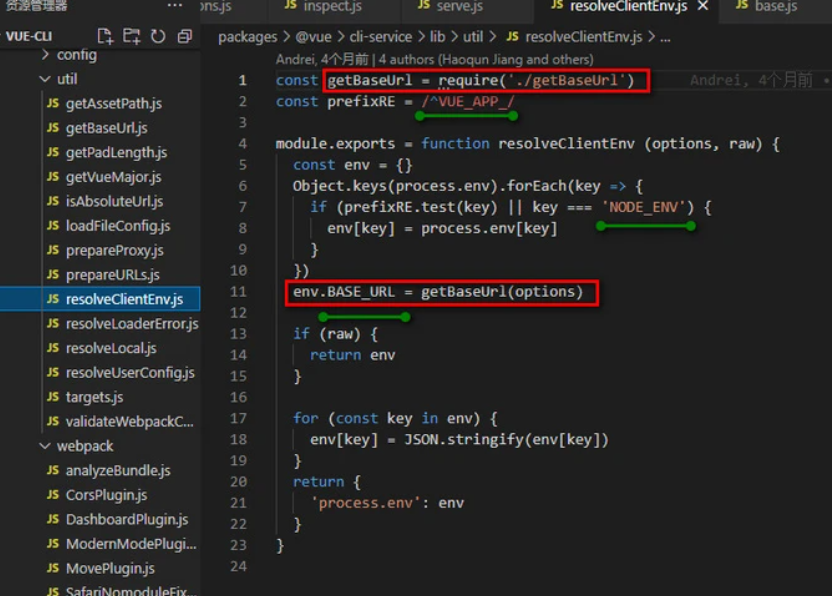Click the packages breadcrumb segment
This screenshot has height=596, width=832.
[247, 37]
